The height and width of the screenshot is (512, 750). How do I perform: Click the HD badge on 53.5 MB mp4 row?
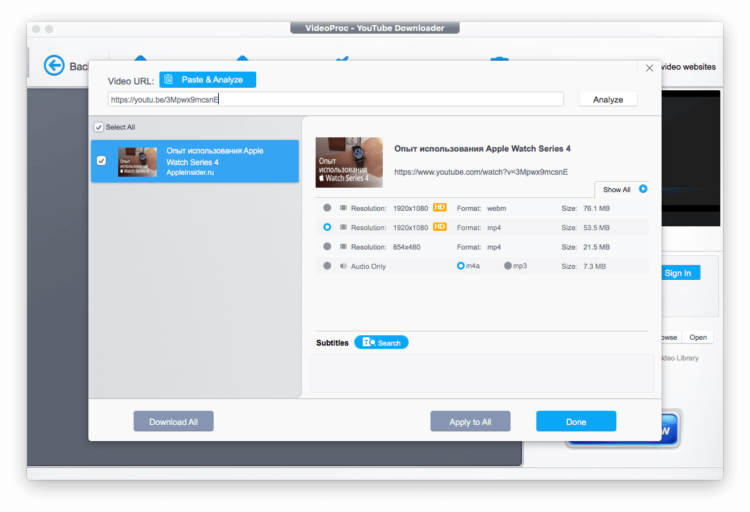pyautogui.click(x=440, y=227)
